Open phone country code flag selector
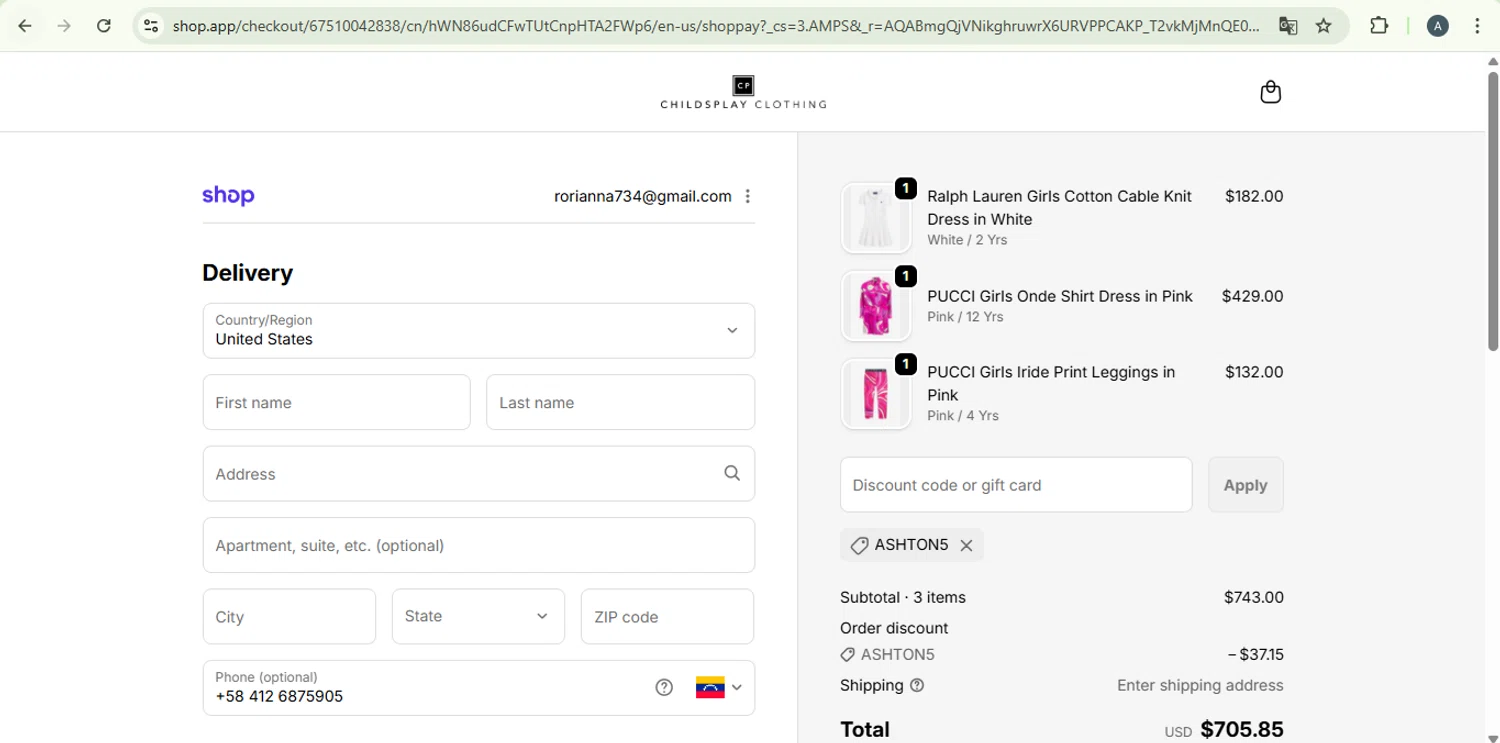 719,687
